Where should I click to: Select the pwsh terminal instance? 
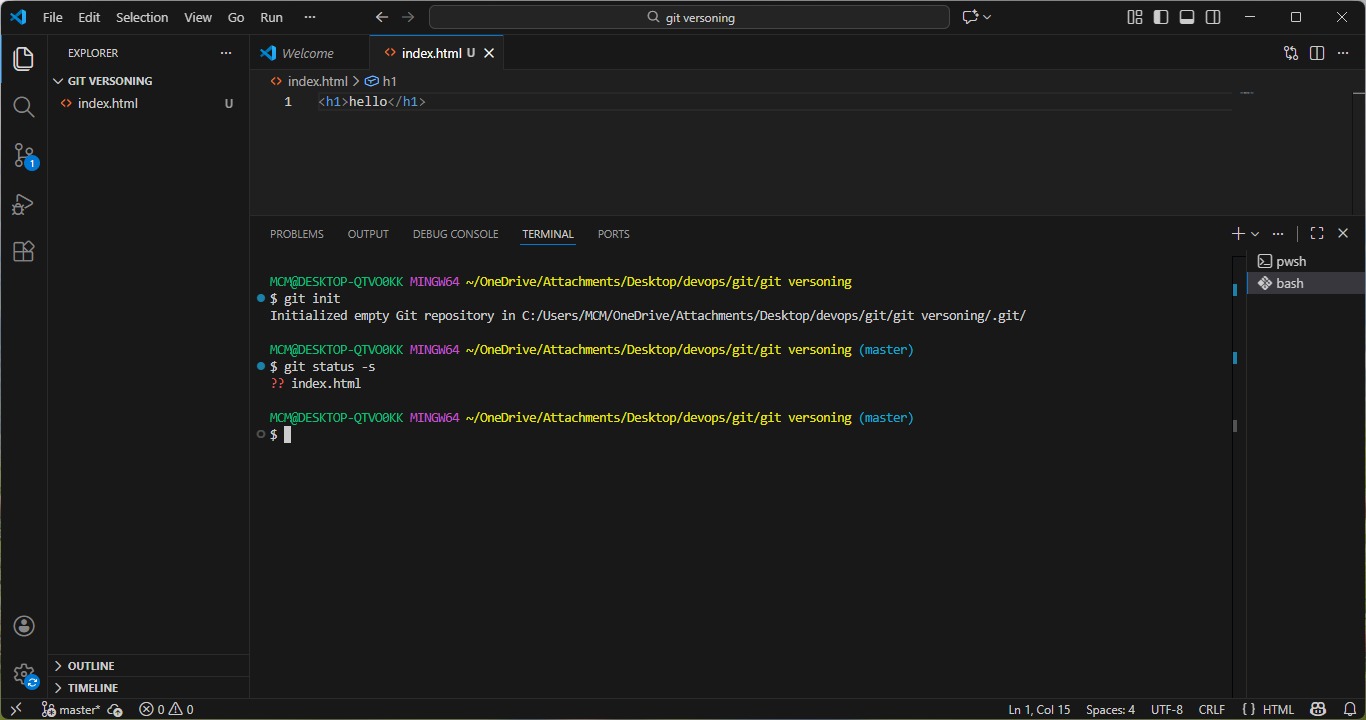[1306, 261]
